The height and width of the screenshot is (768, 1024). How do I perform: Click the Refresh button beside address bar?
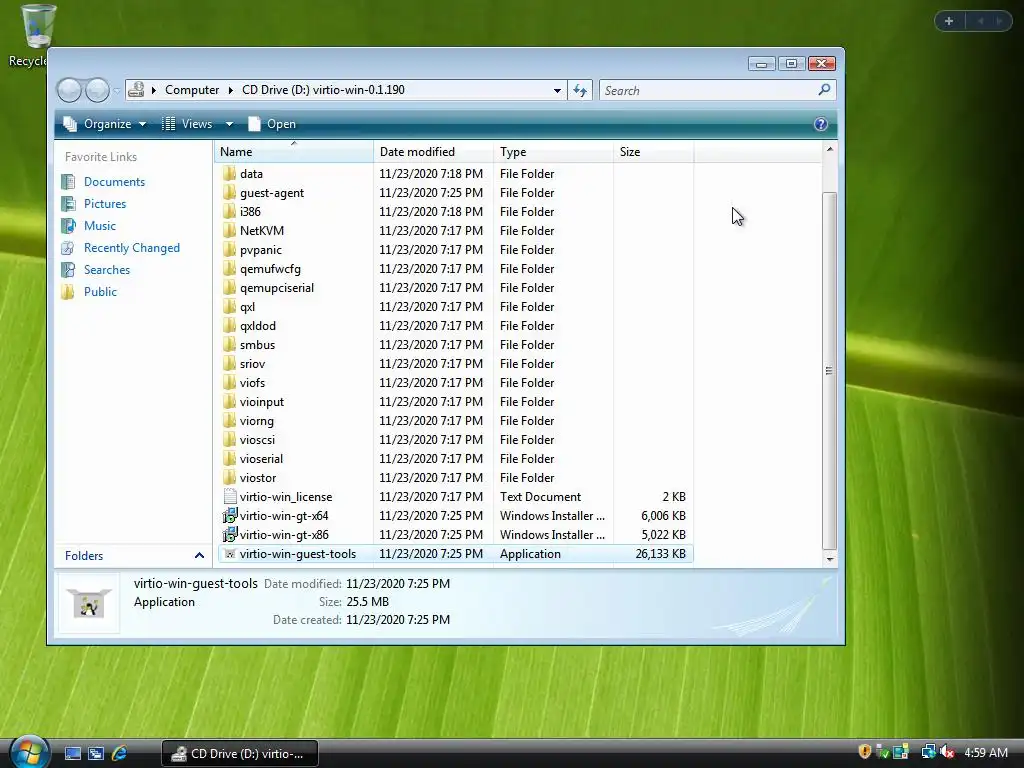tap(580, 90)
